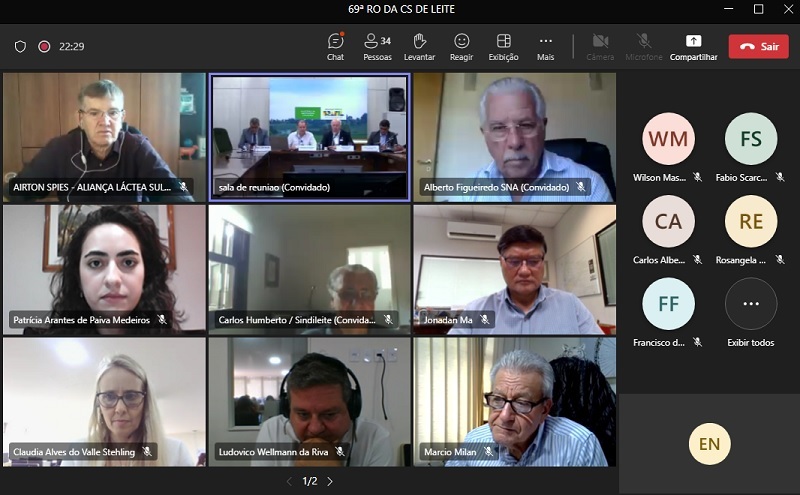Show the Pessoas participants list
The image size is (800, 495).
click(377, 46)
